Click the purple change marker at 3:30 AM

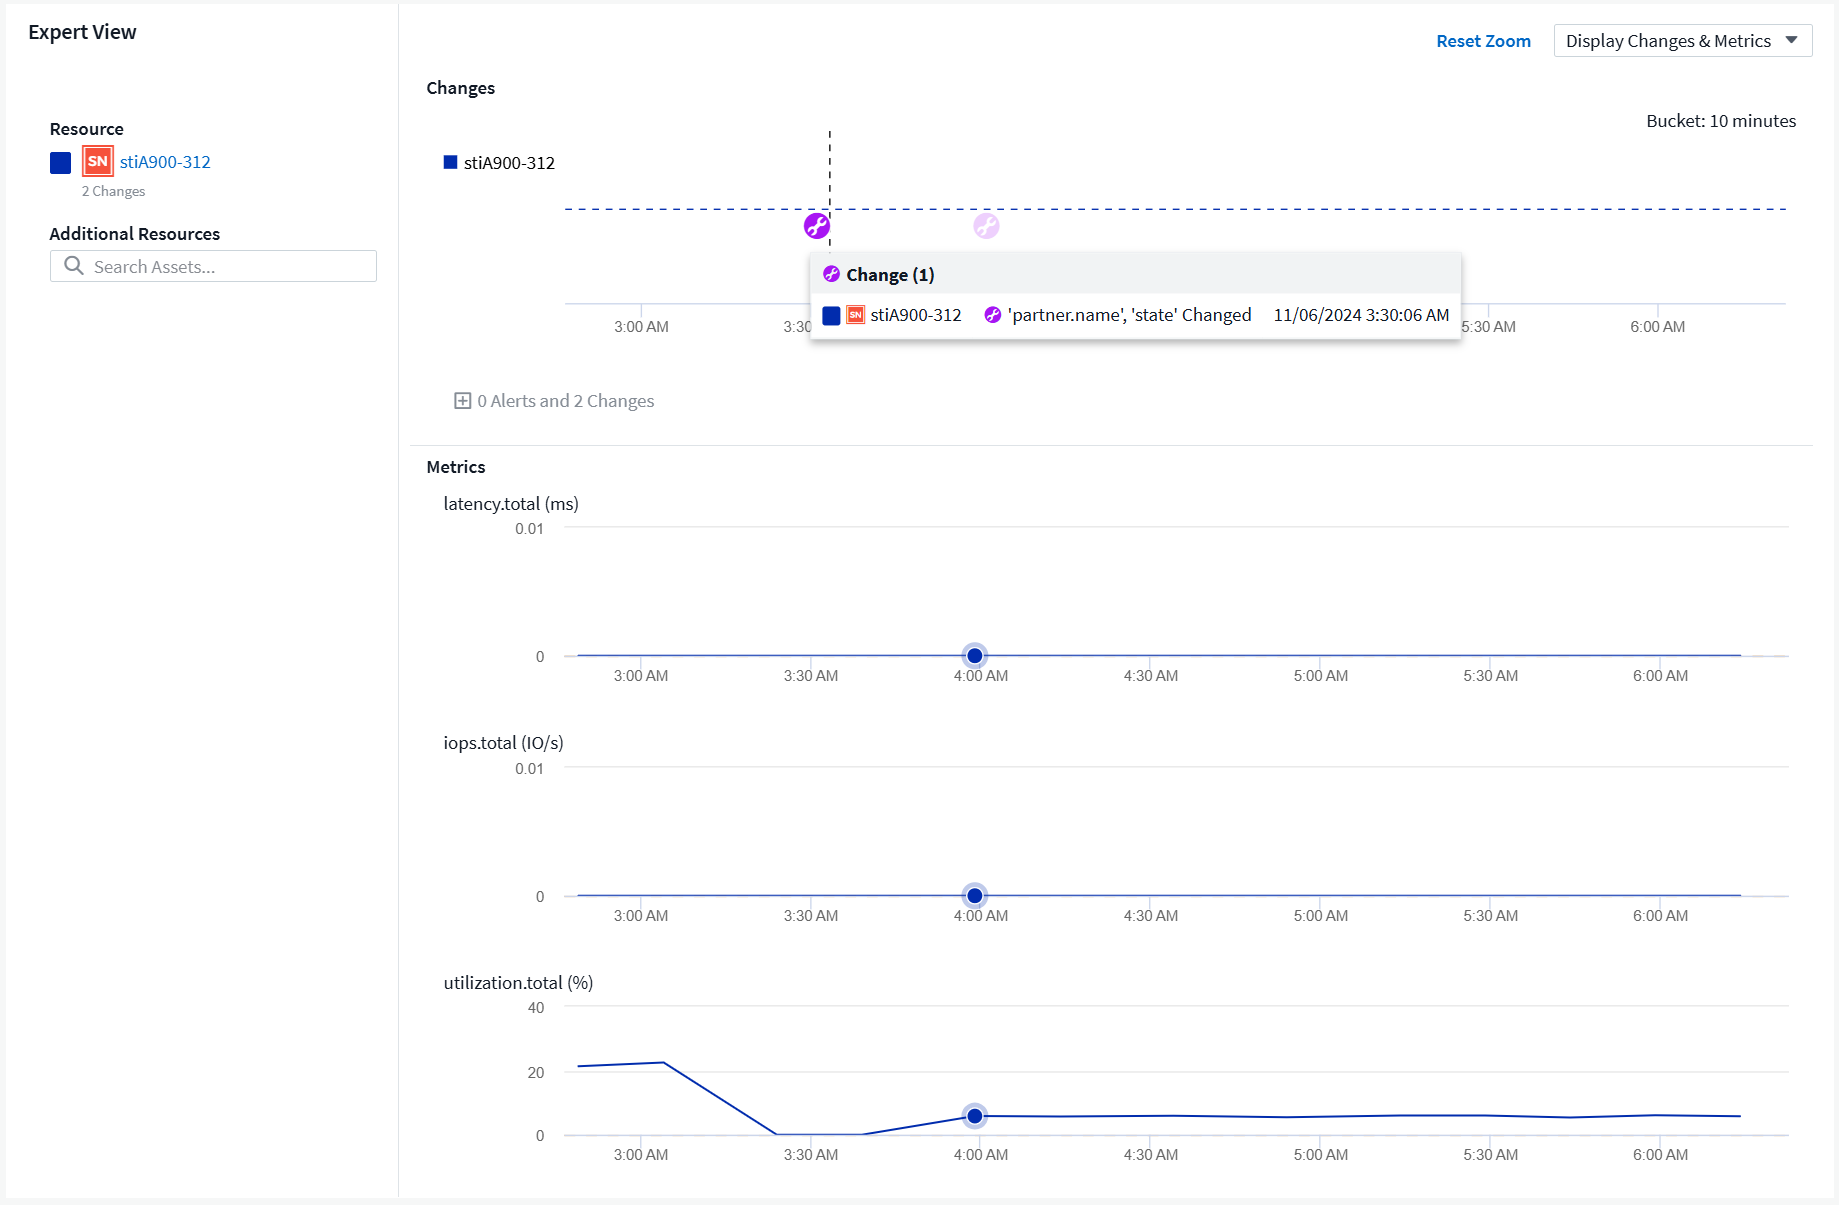pyautogui.click(x=817, y=226)
